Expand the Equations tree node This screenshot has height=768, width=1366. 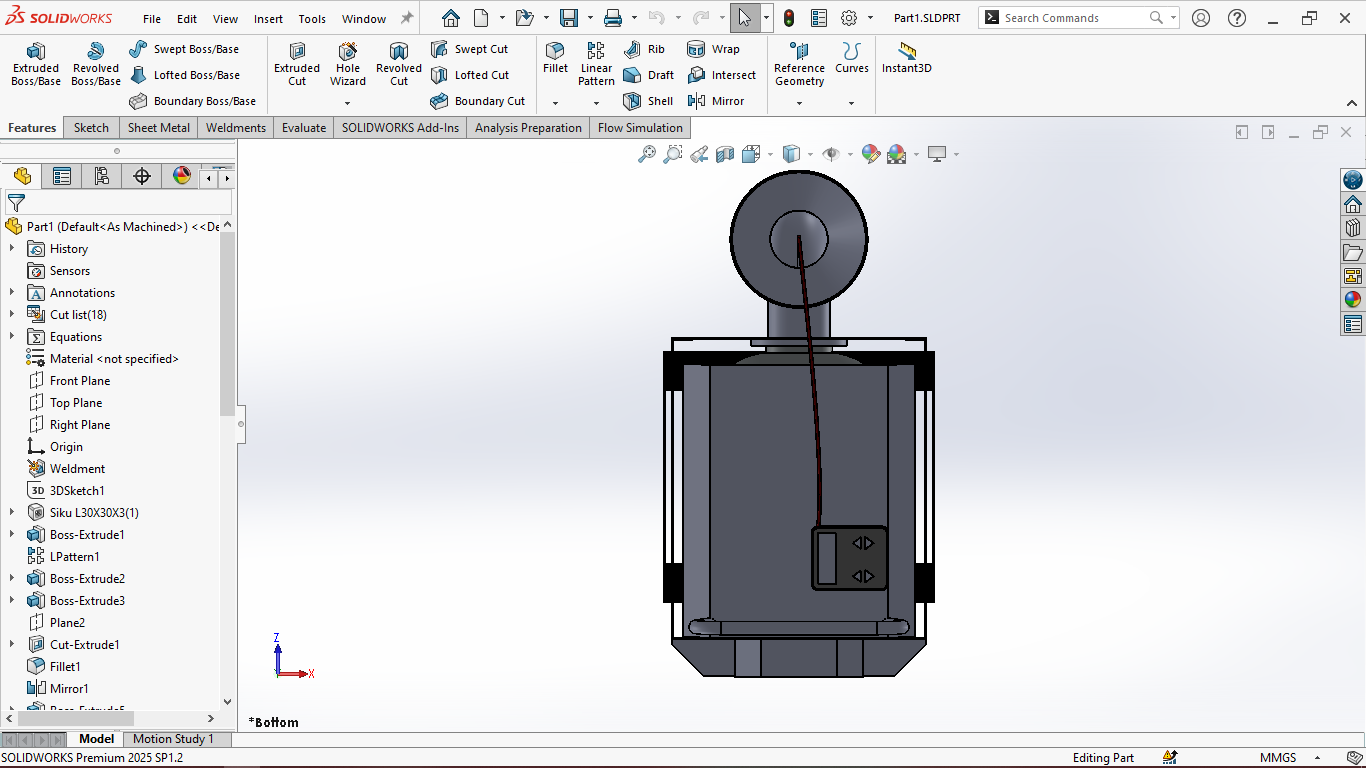pyautogui.click(x=12, y=337)
